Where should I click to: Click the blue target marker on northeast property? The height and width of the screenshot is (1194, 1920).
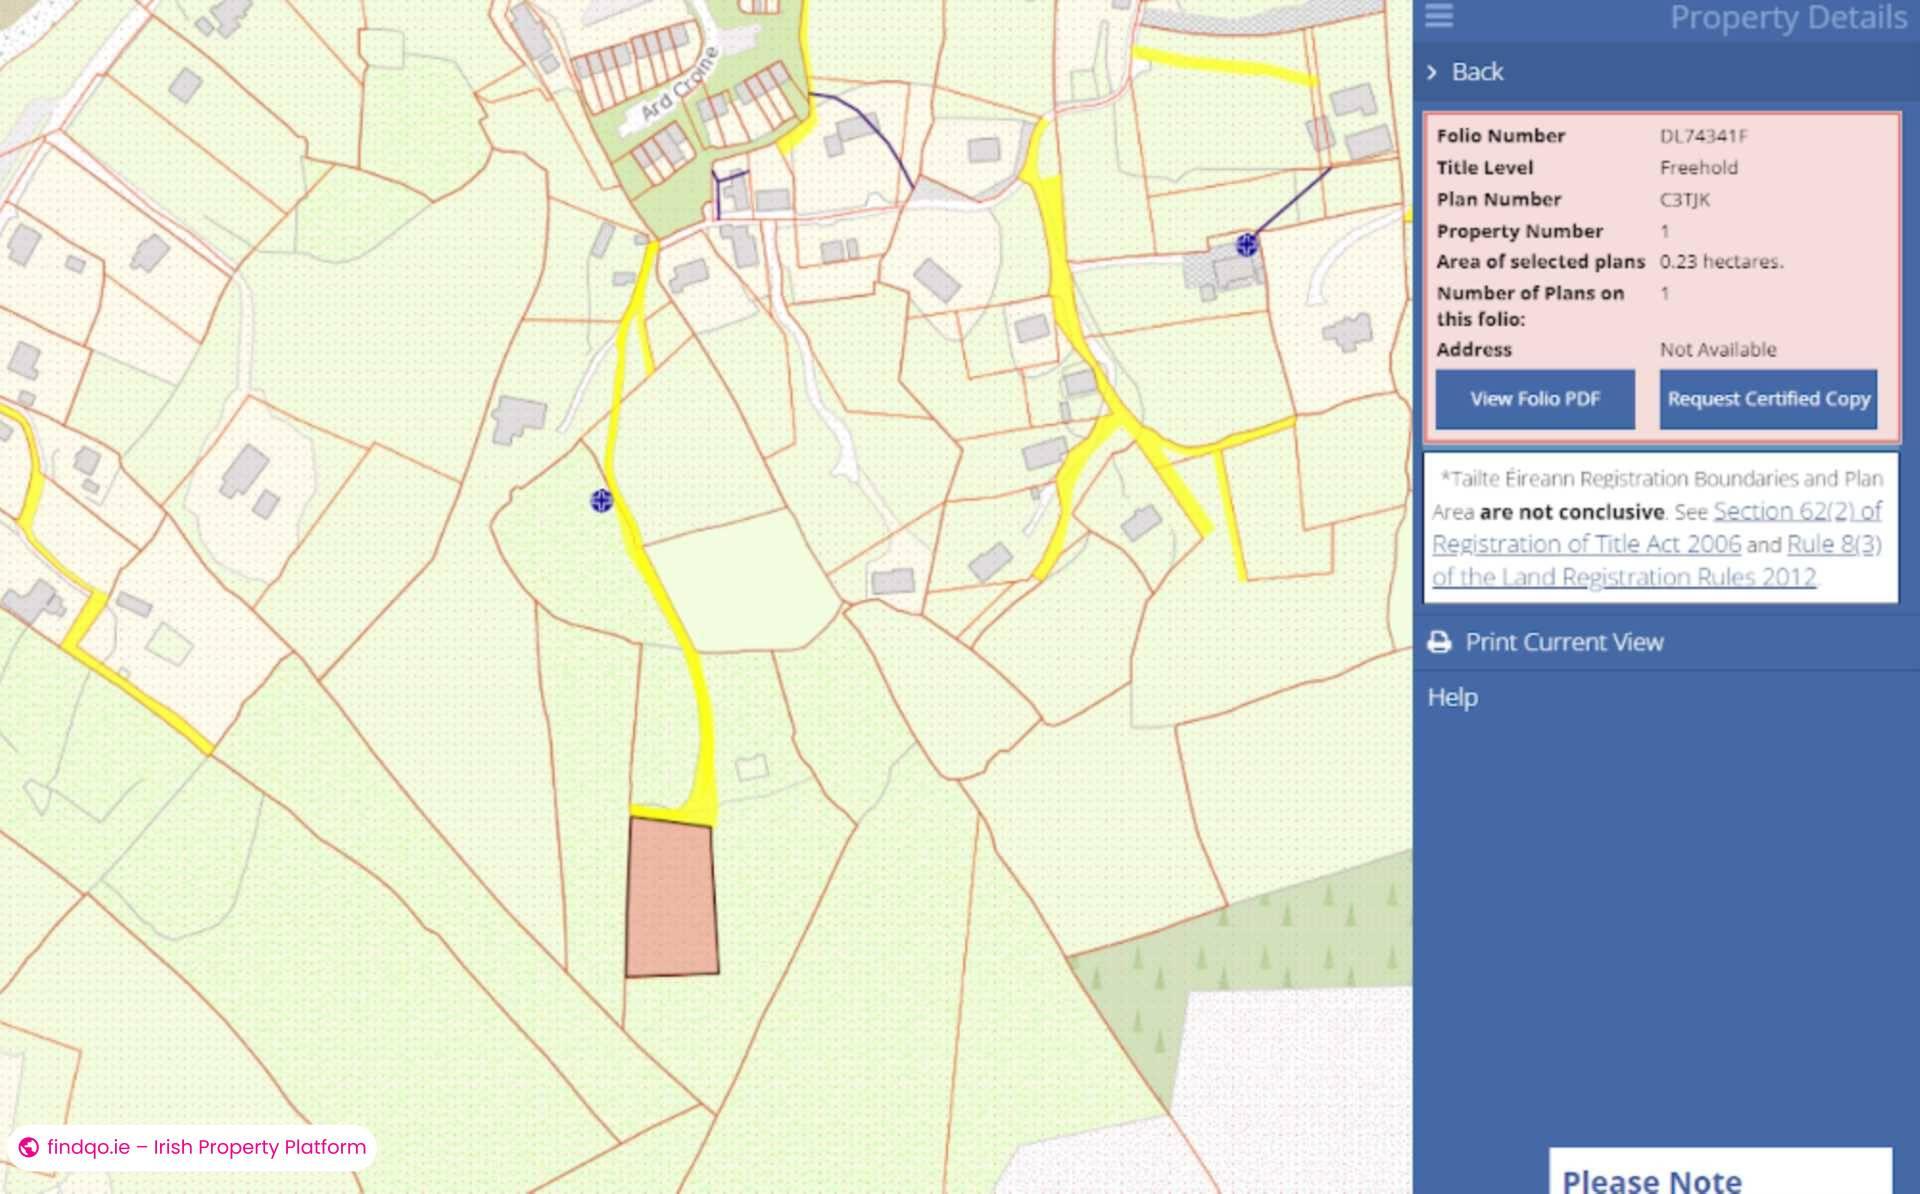[1245, 245]
